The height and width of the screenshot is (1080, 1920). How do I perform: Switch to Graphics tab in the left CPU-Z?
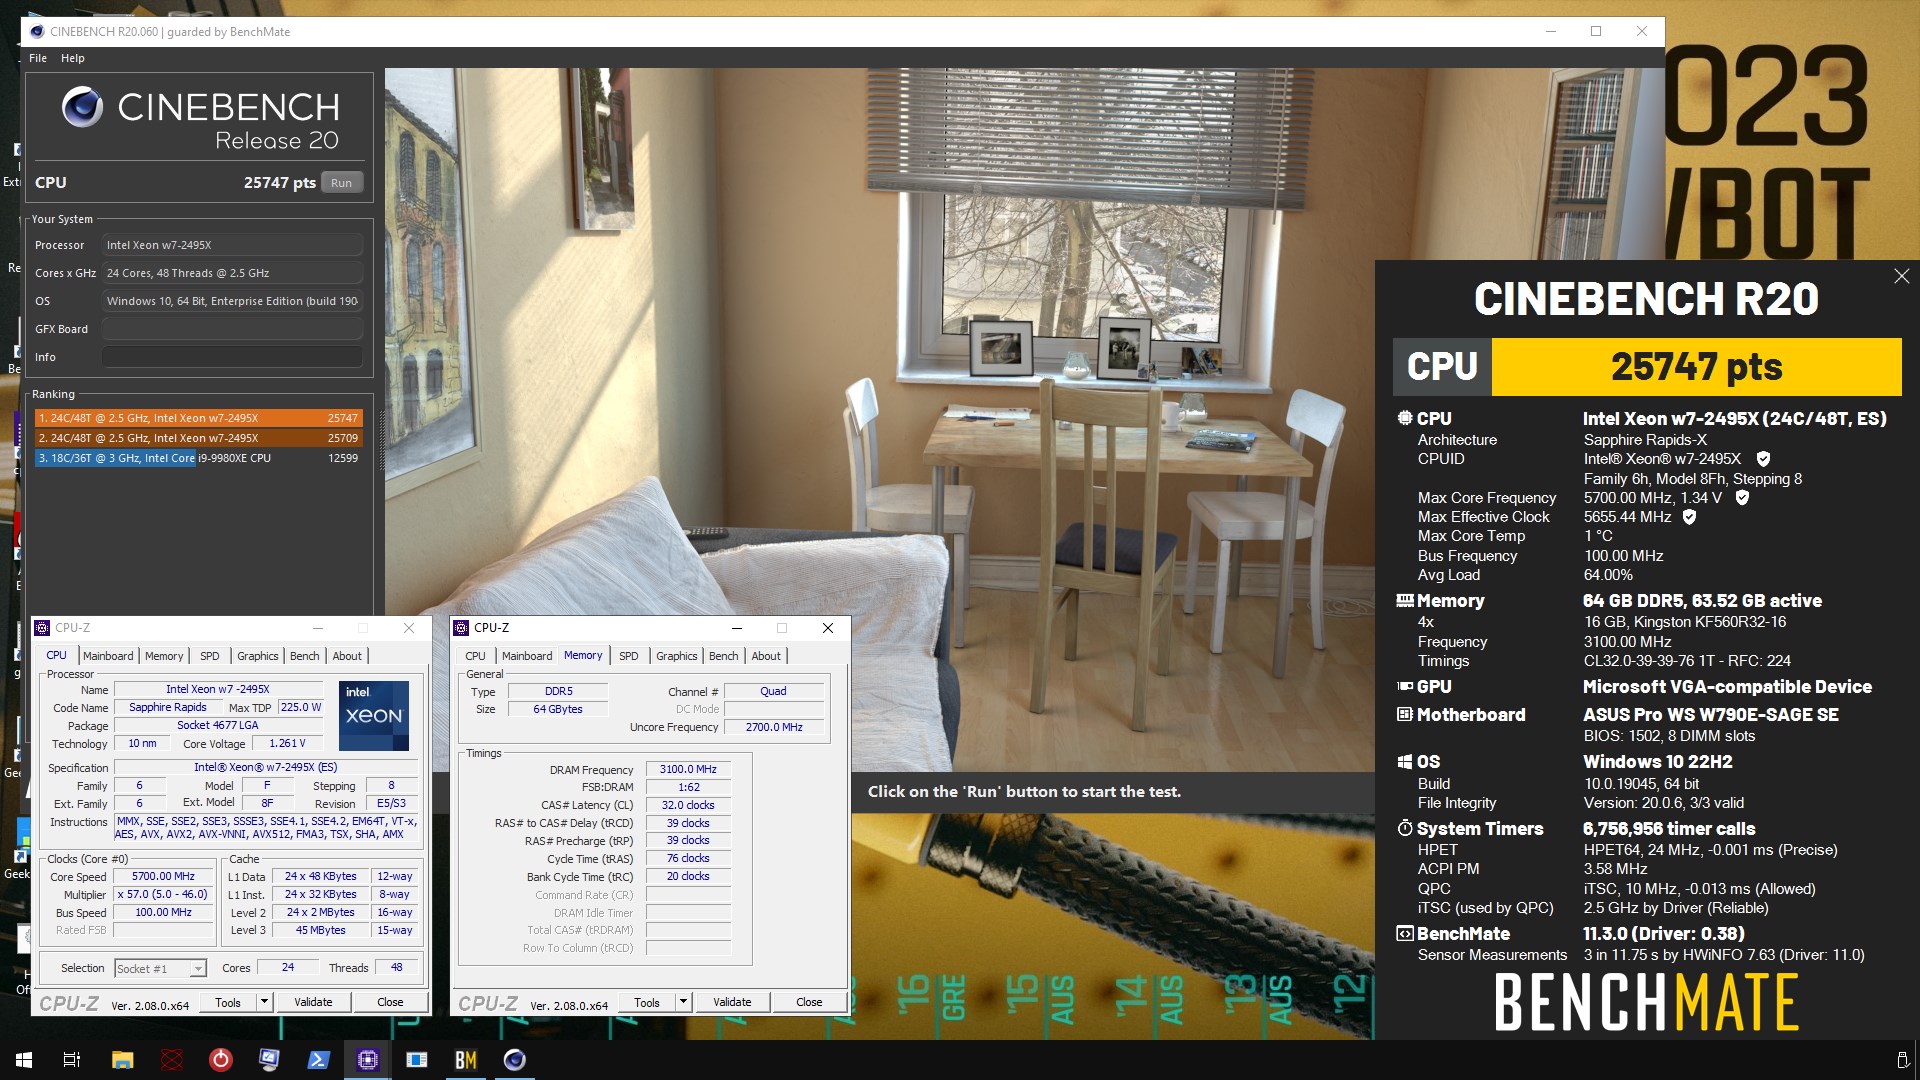[x=258, y=657]
